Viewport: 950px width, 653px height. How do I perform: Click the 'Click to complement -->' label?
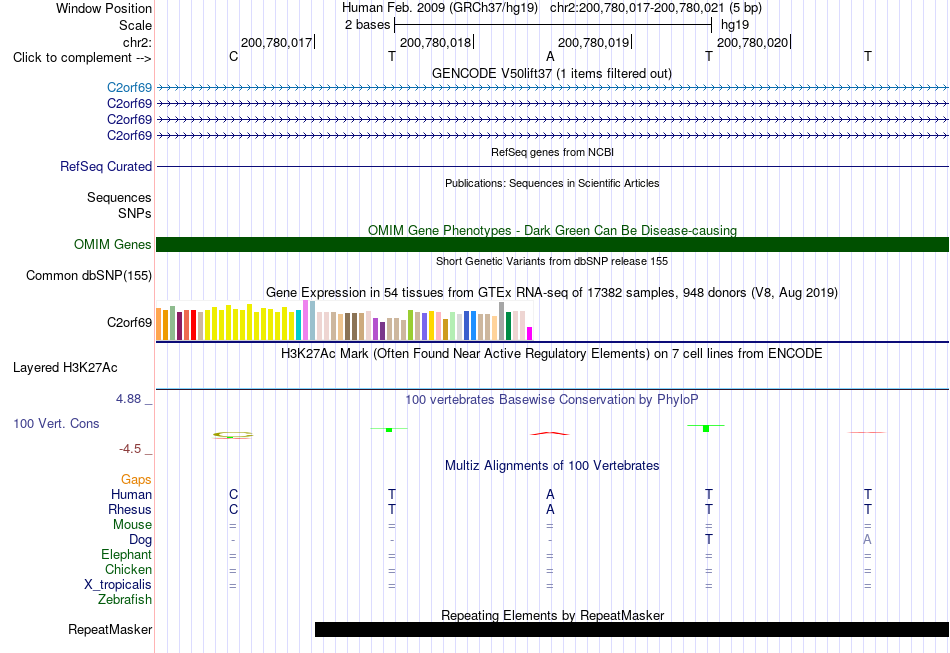click(x=82, y=58)
